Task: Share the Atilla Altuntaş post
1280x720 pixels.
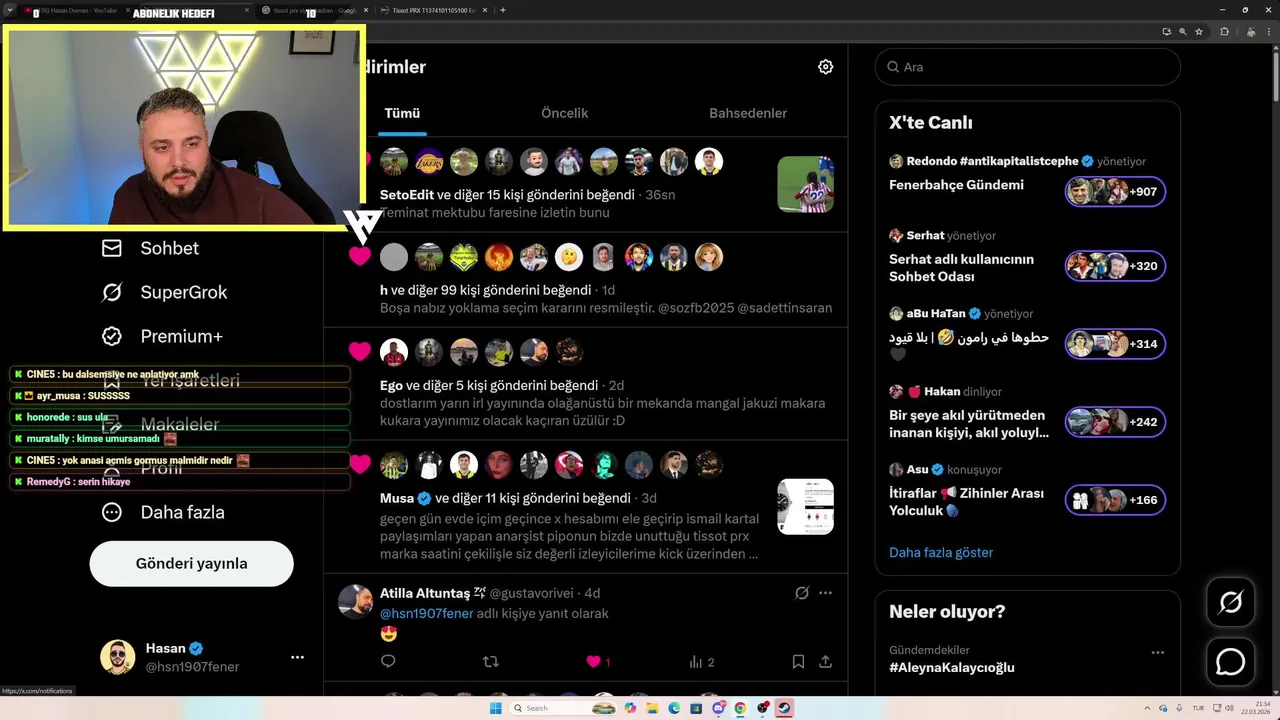Action: tap(825, 661)
